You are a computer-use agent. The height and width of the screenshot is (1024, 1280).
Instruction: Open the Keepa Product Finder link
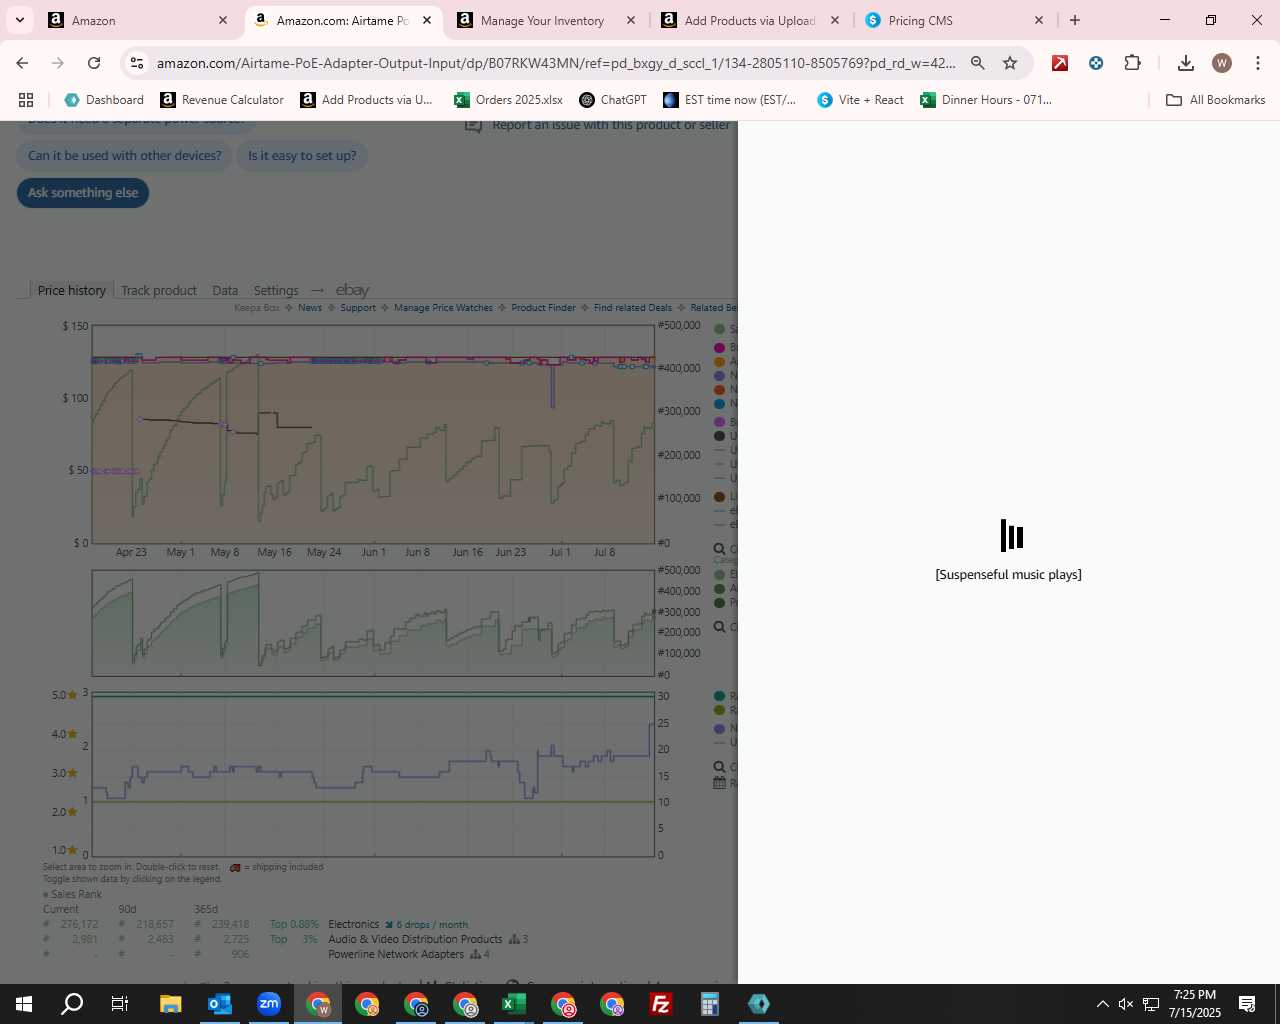point(543,308)
